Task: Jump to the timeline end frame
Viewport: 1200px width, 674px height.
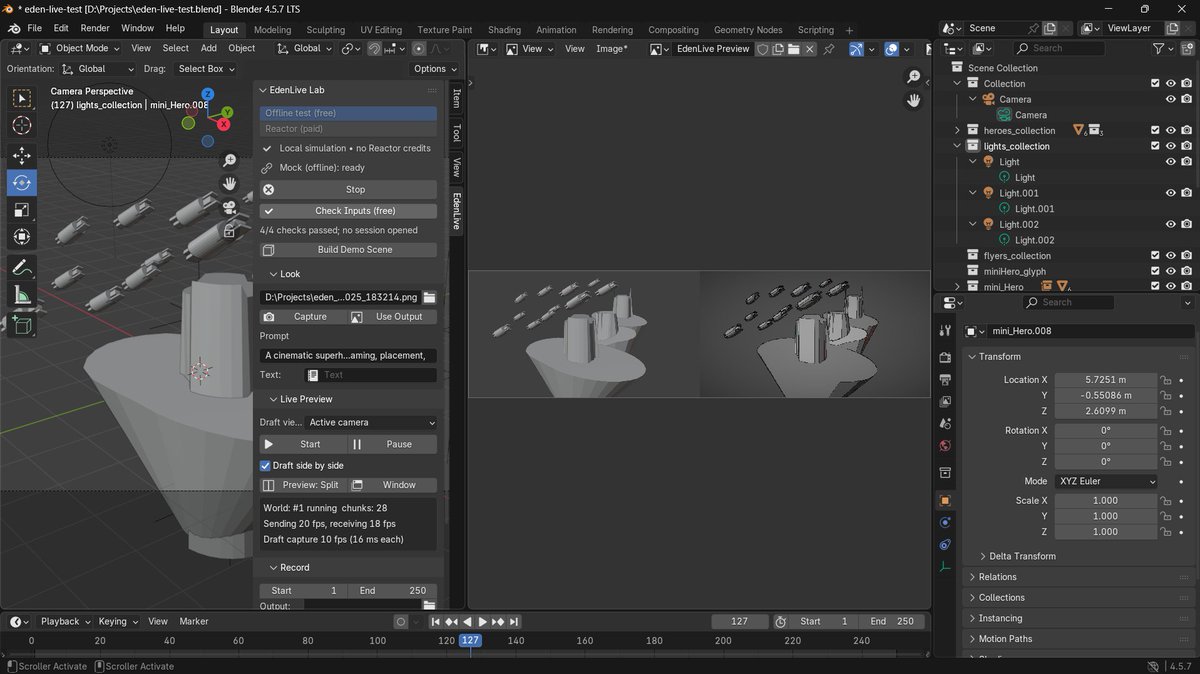Action: tap(513, 622)
